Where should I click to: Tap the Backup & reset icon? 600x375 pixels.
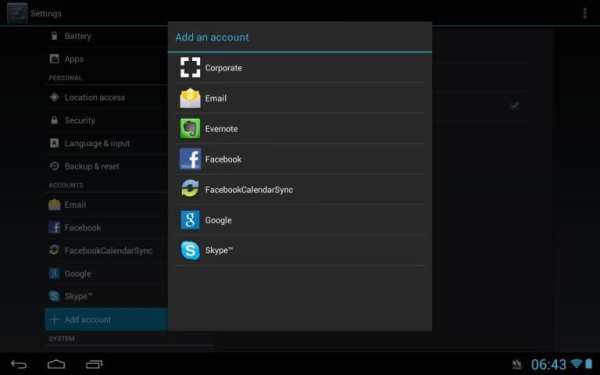point(54,166)
